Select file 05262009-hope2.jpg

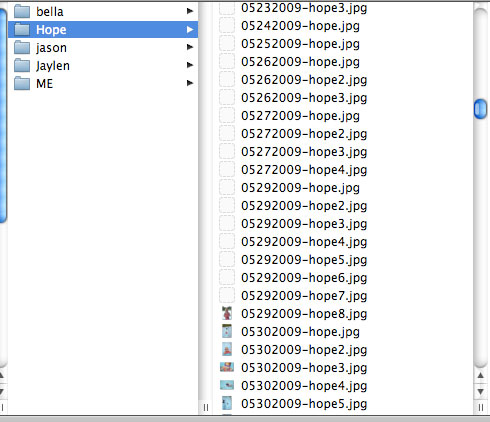[x=304, y=80]
